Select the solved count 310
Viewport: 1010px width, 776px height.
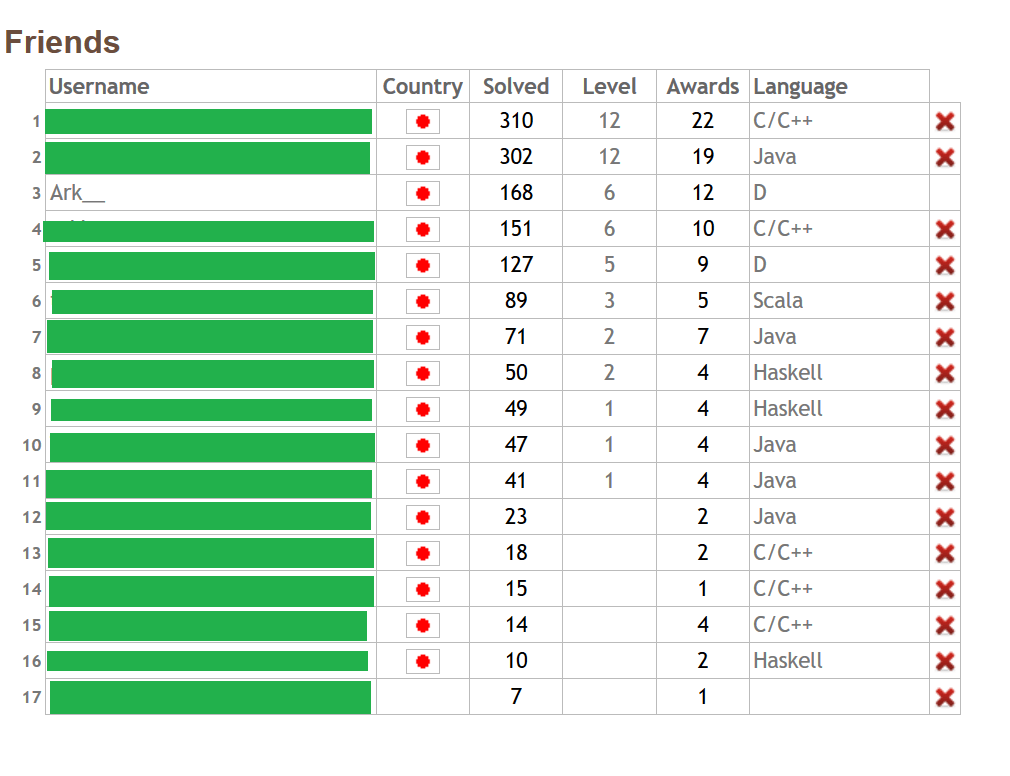pyautogui.click(x=516, y=120)
